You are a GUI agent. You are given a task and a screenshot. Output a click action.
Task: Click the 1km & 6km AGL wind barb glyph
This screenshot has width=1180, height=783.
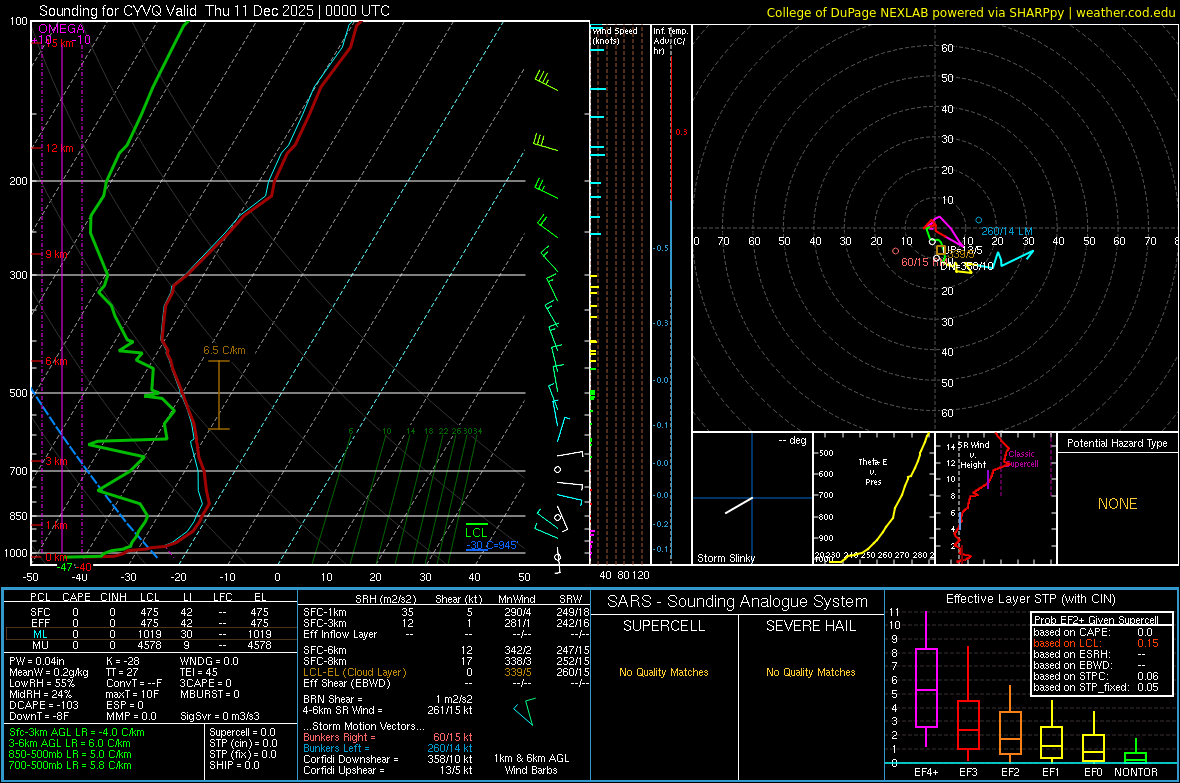(525, 711)
